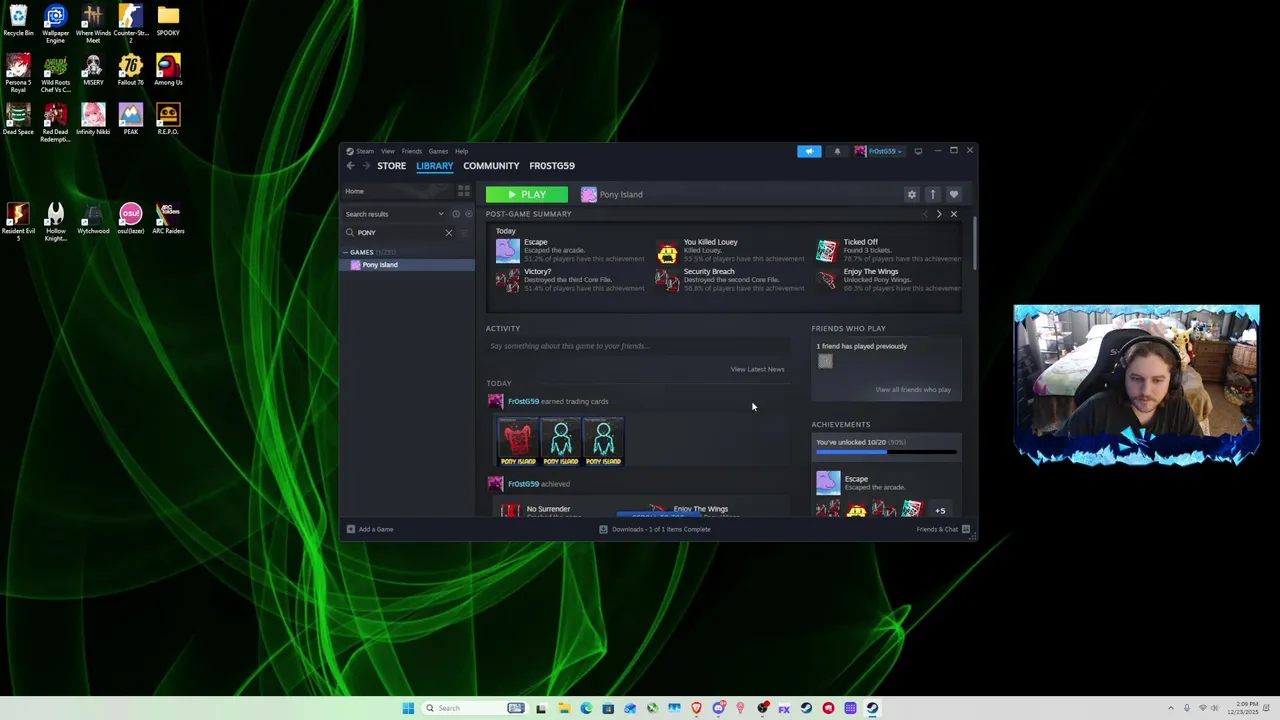Click the Enjoy The Wings summary achievement
Image resolution: width=1280 pixels, height=720 pixels.
889,280
